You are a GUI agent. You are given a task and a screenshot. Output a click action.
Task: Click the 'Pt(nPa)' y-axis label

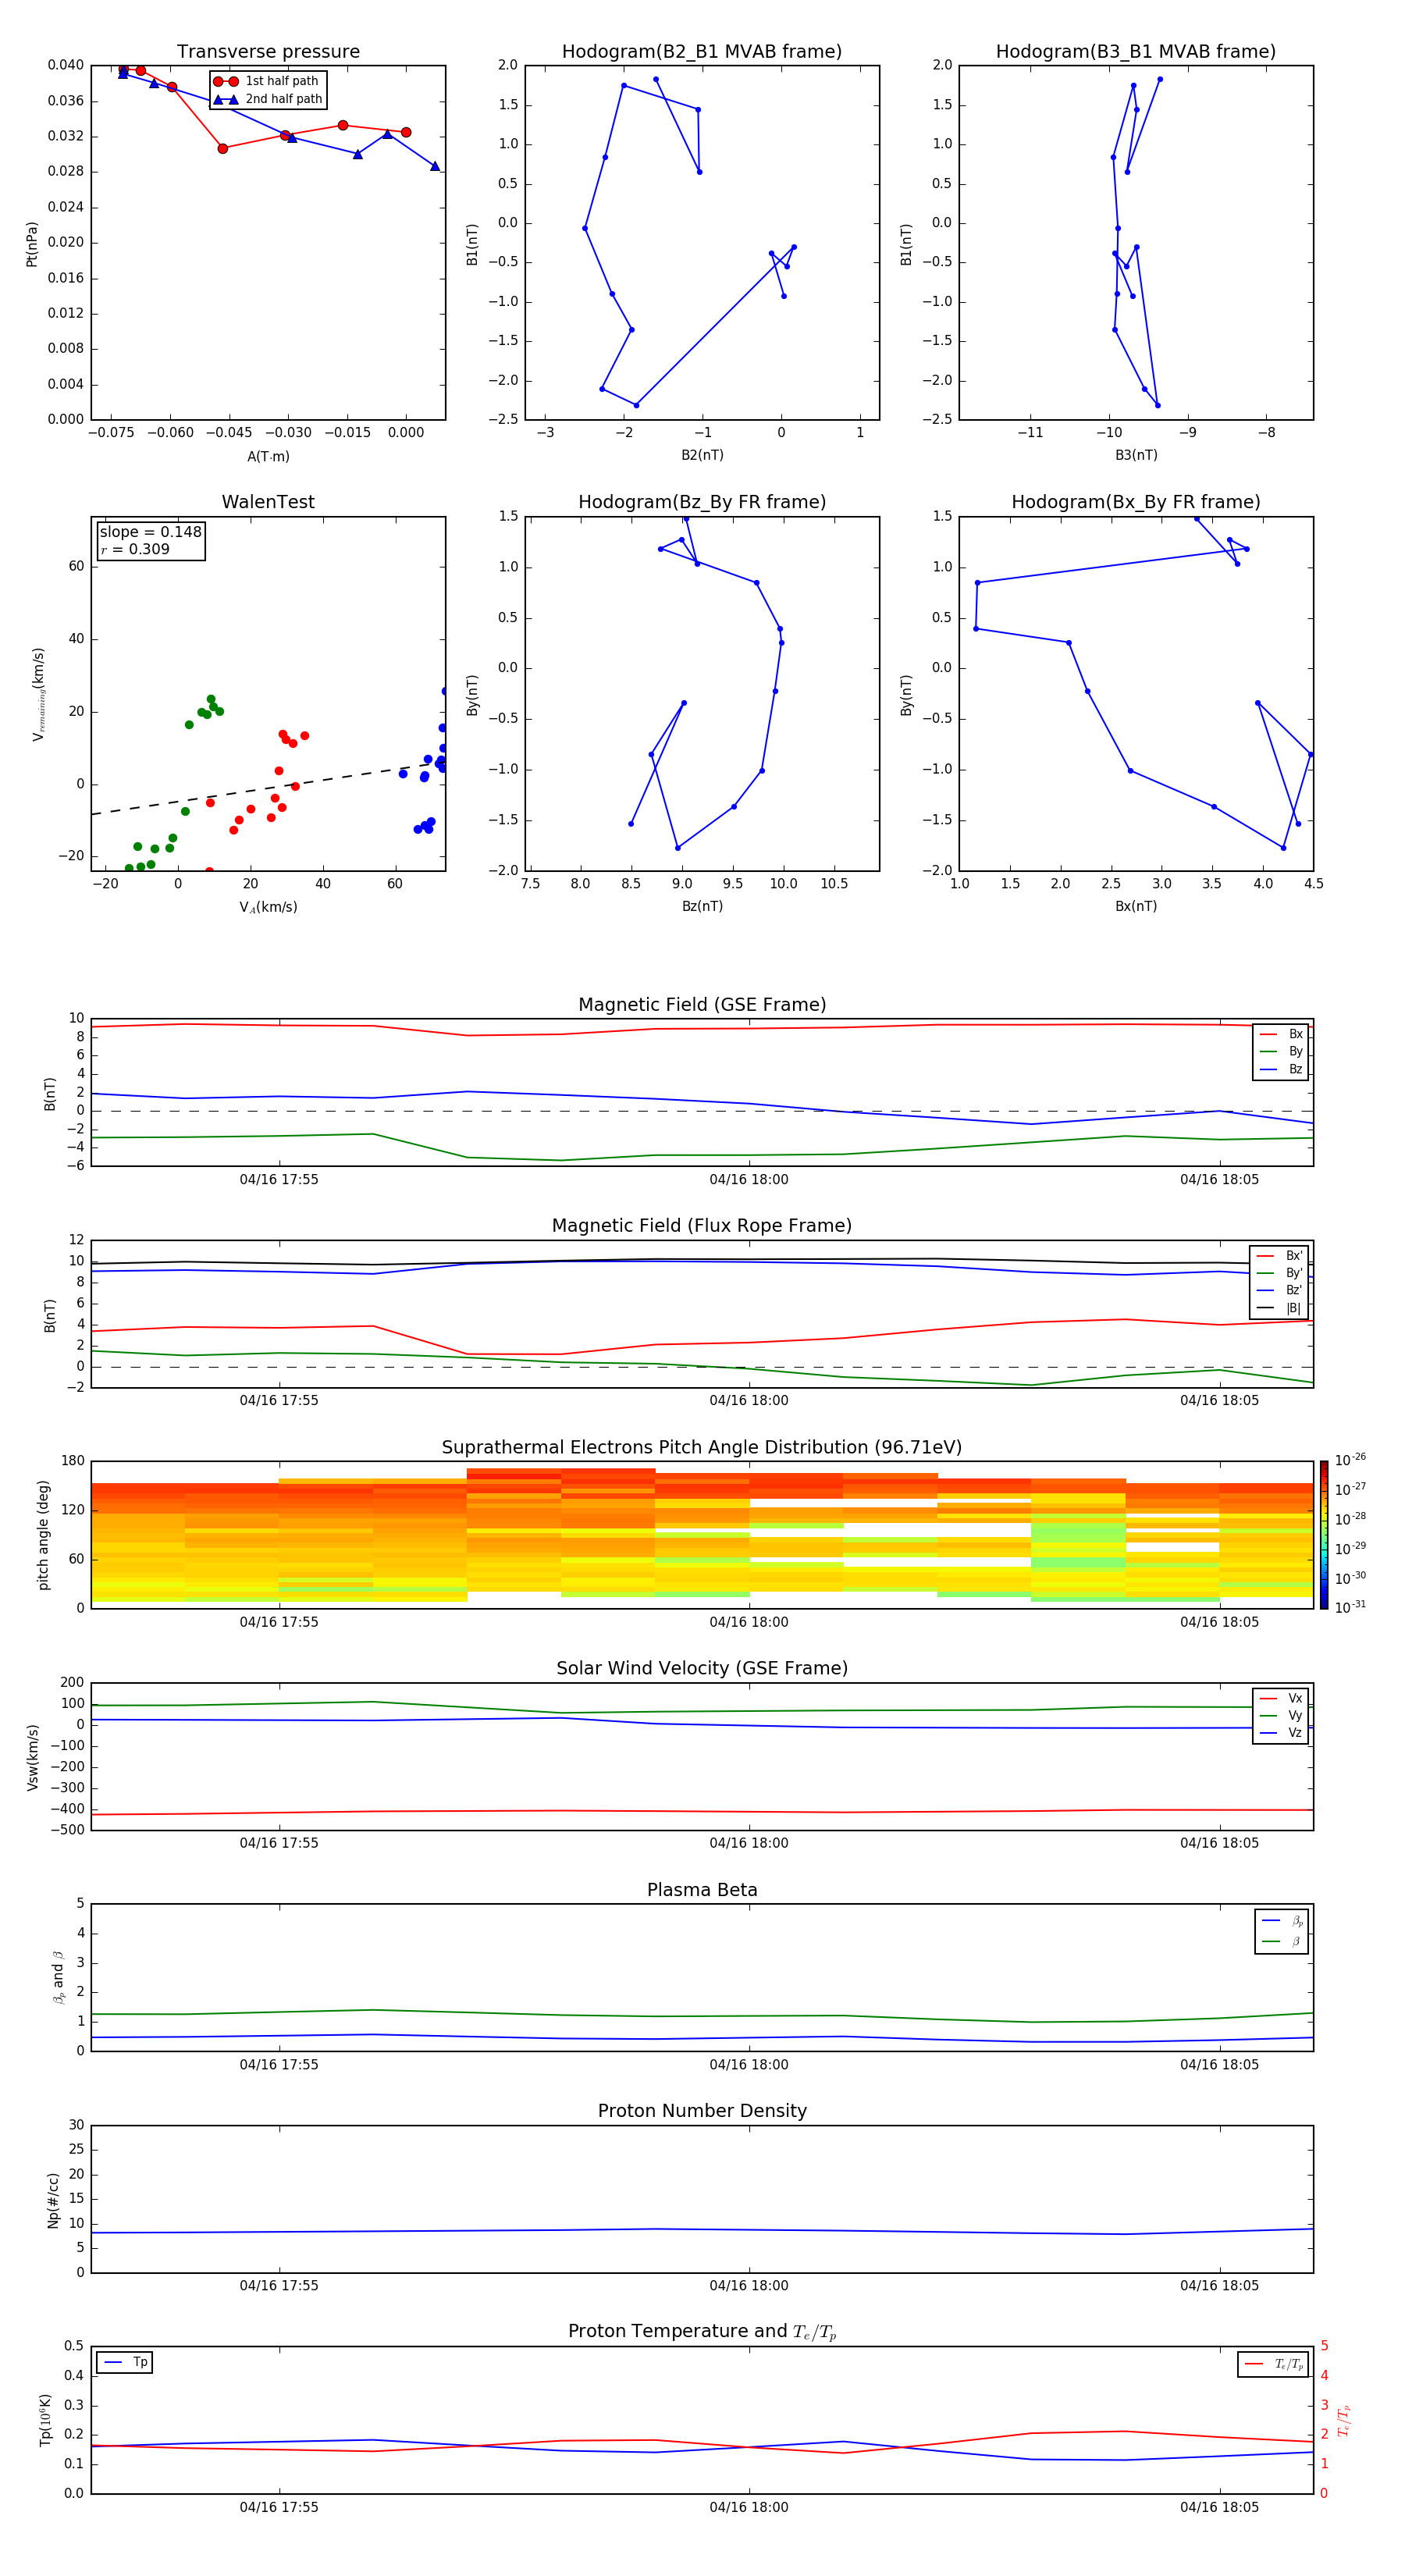click(x=32, y=244)
